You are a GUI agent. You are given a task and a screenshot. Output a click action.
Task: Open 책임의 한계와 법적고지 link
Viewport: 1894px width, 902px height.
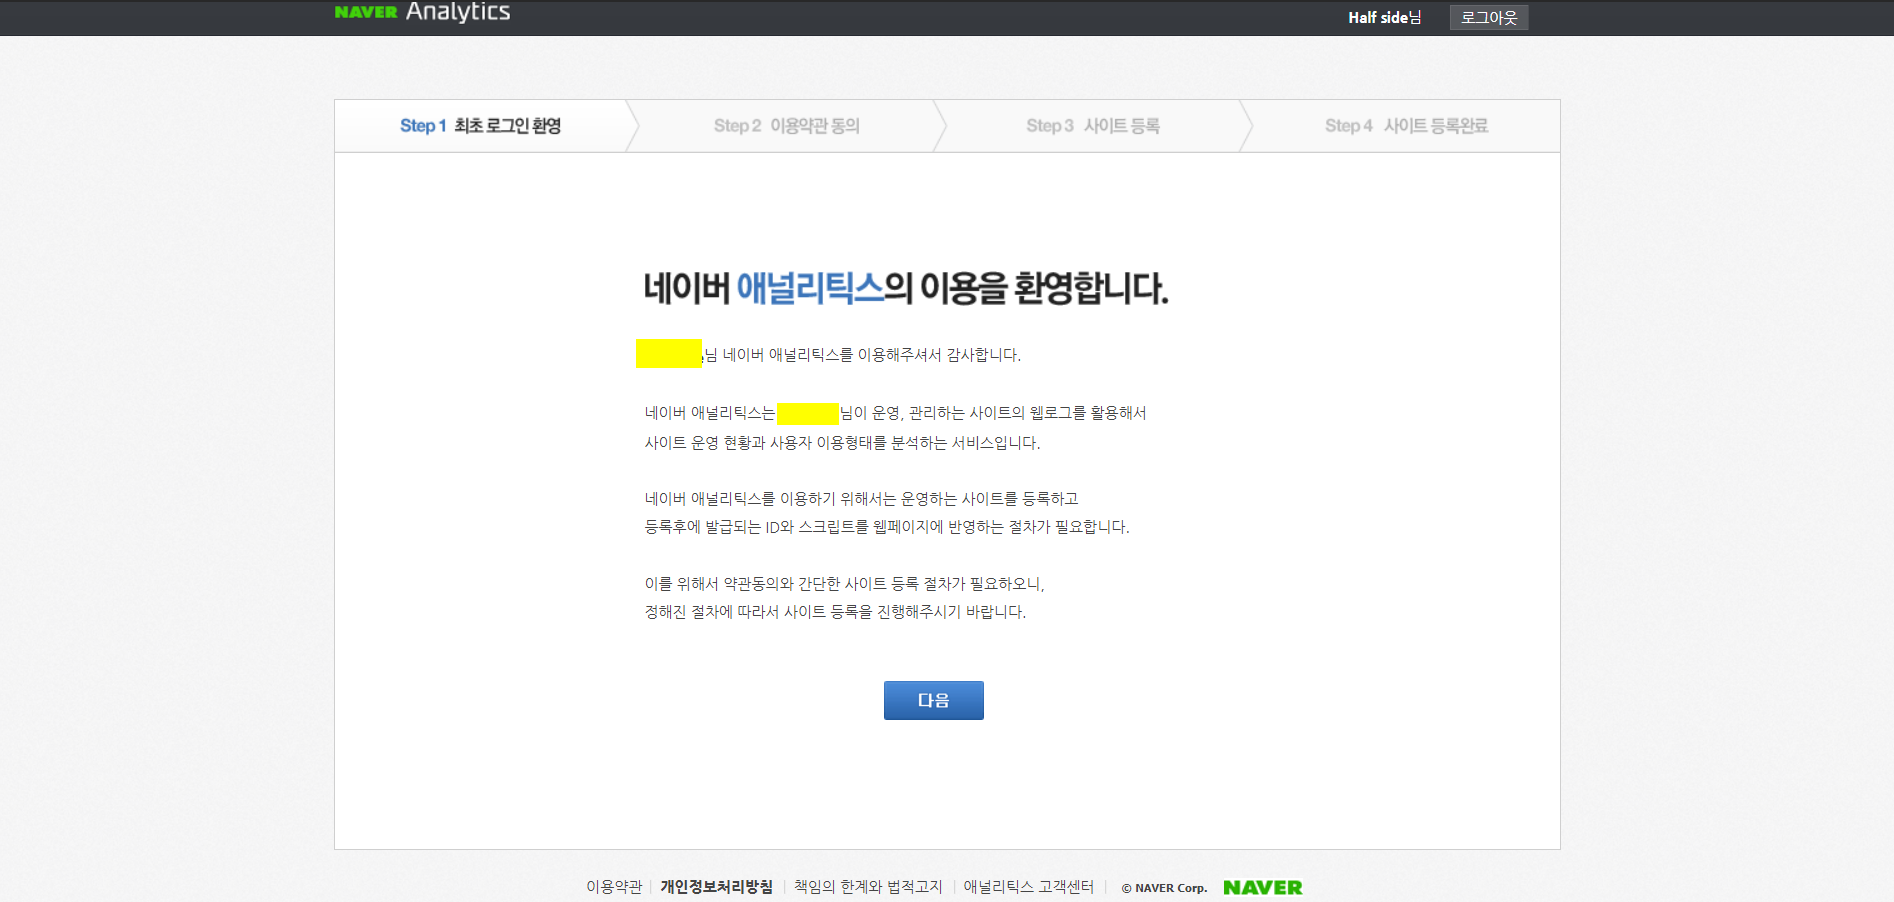(x=868, y=887)
